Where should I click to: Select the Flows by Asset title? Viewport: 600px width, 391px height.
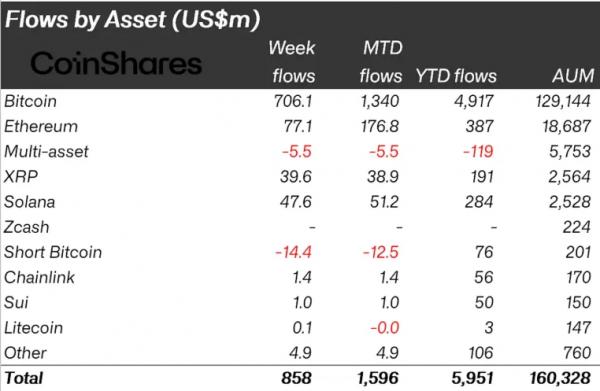point(132,19)
